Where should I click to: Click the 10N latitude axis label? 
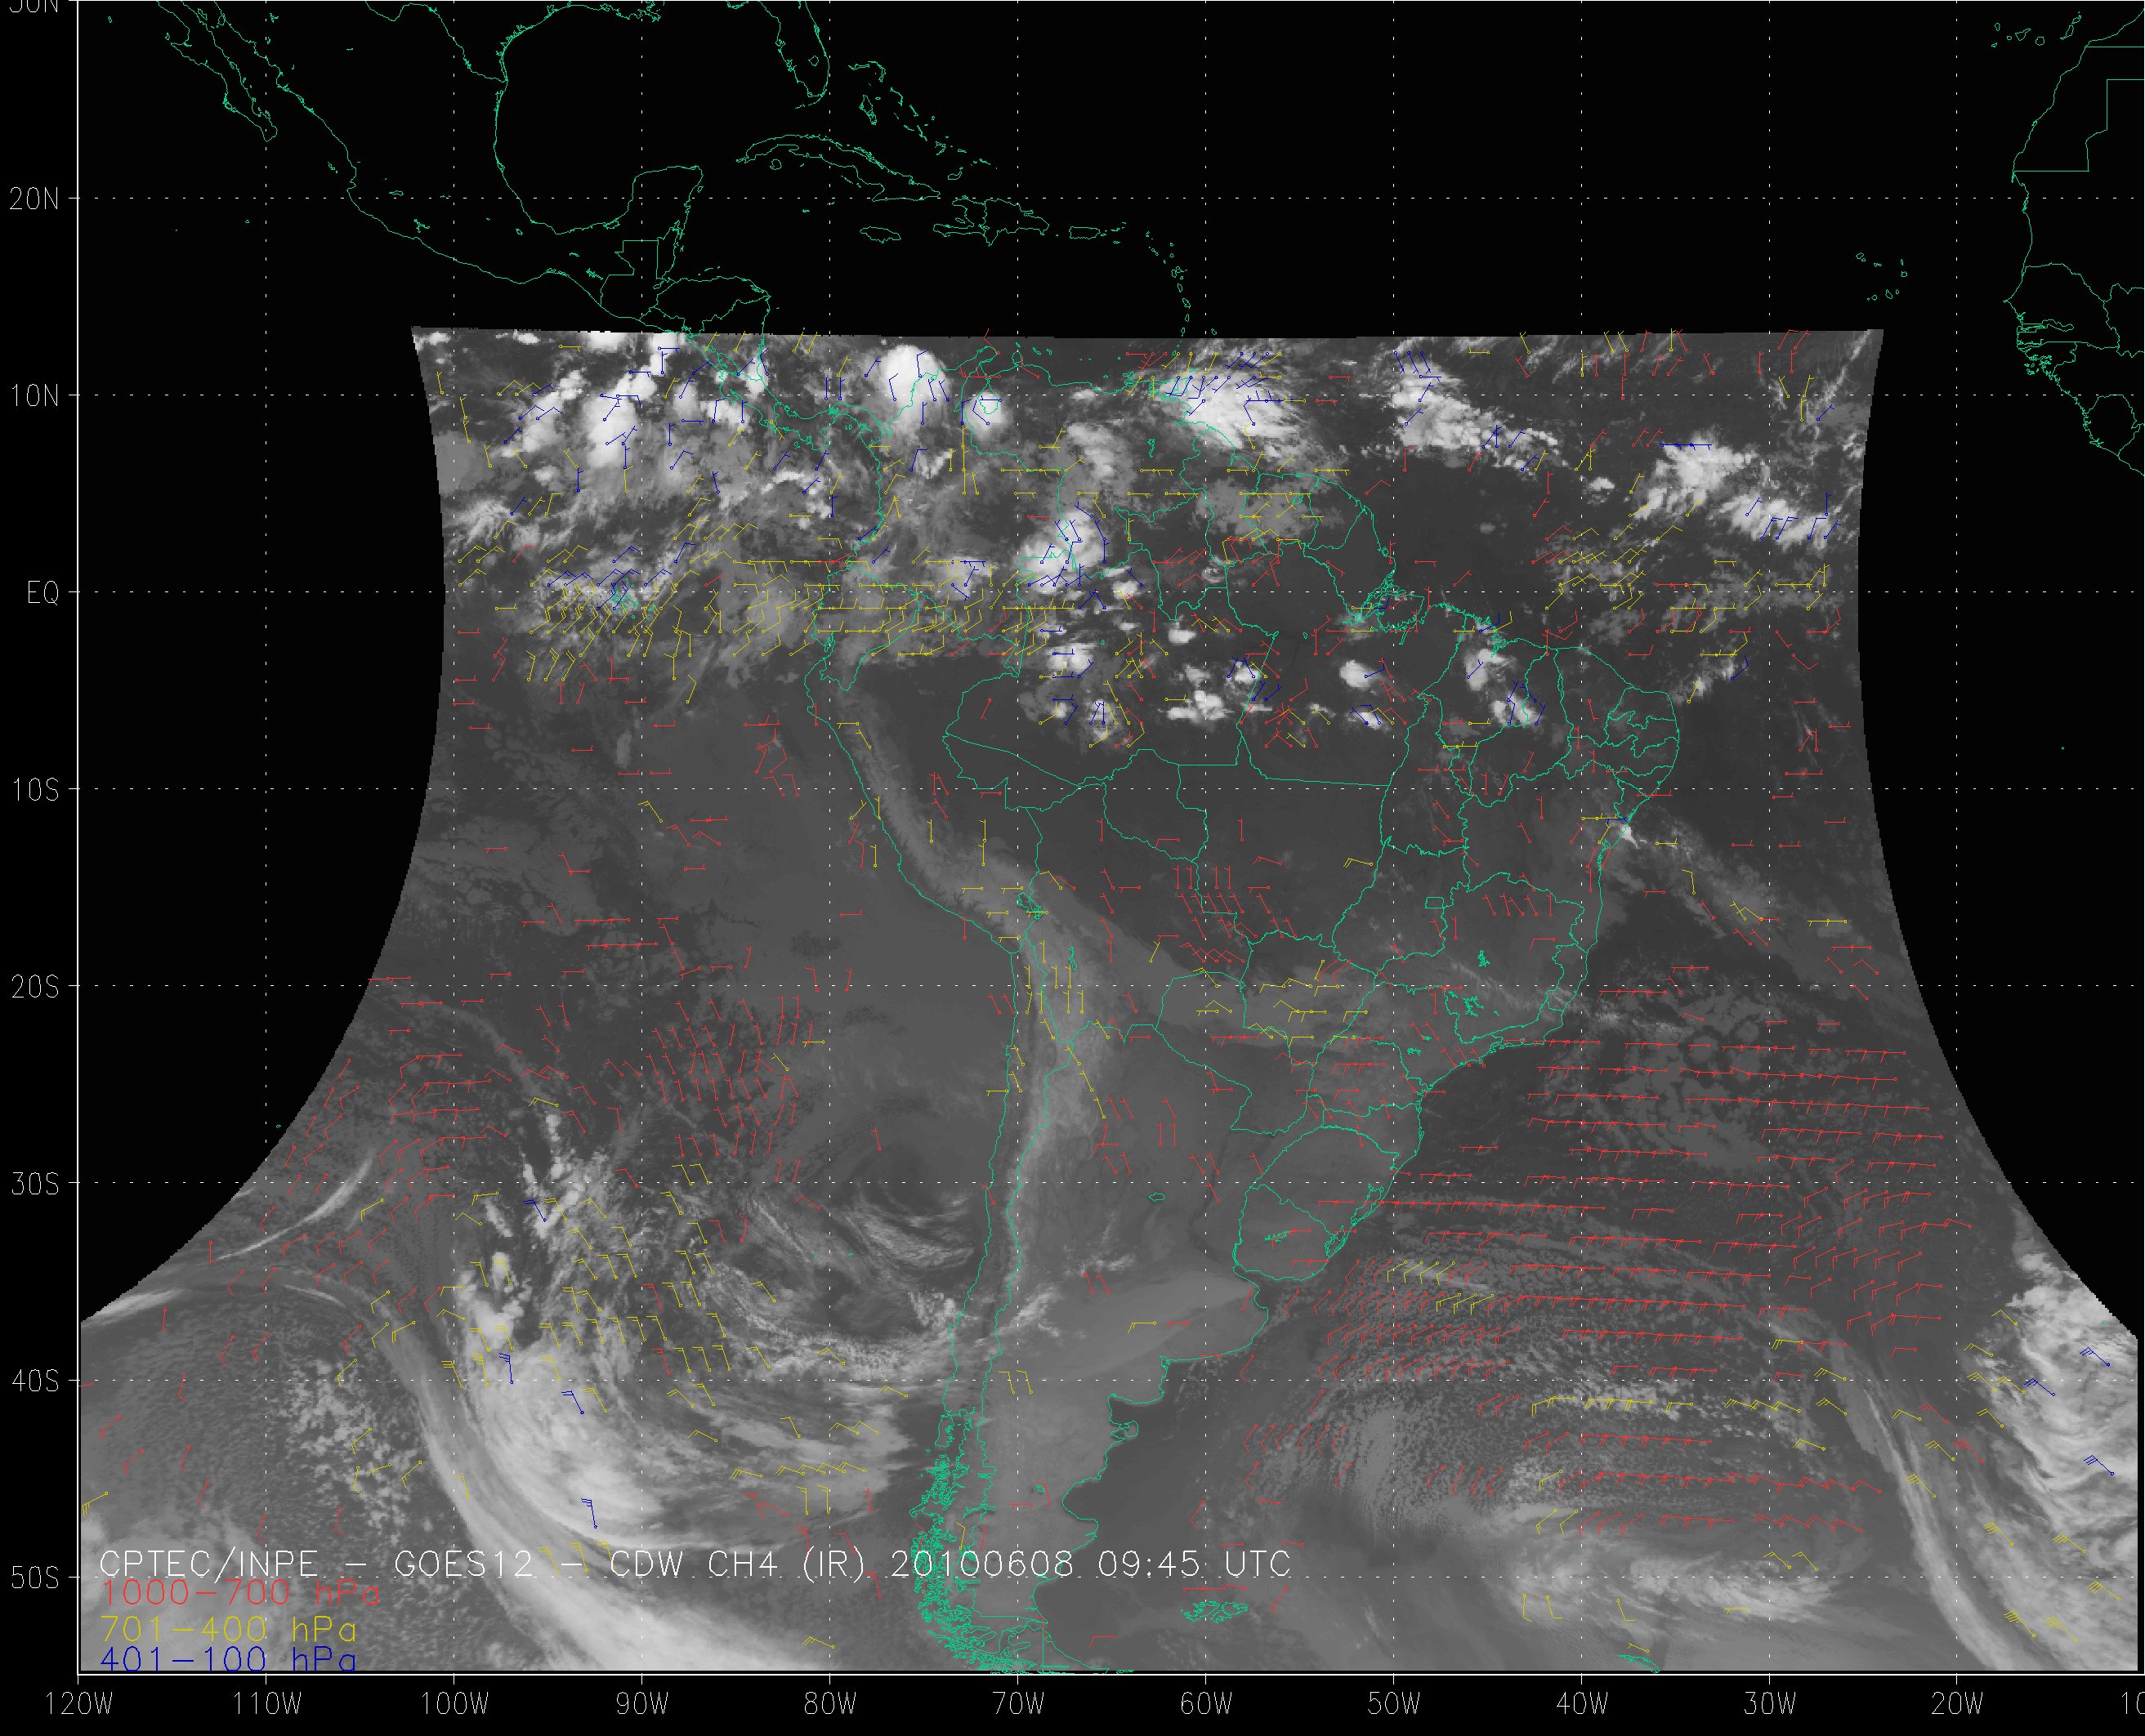click(34, 396)
